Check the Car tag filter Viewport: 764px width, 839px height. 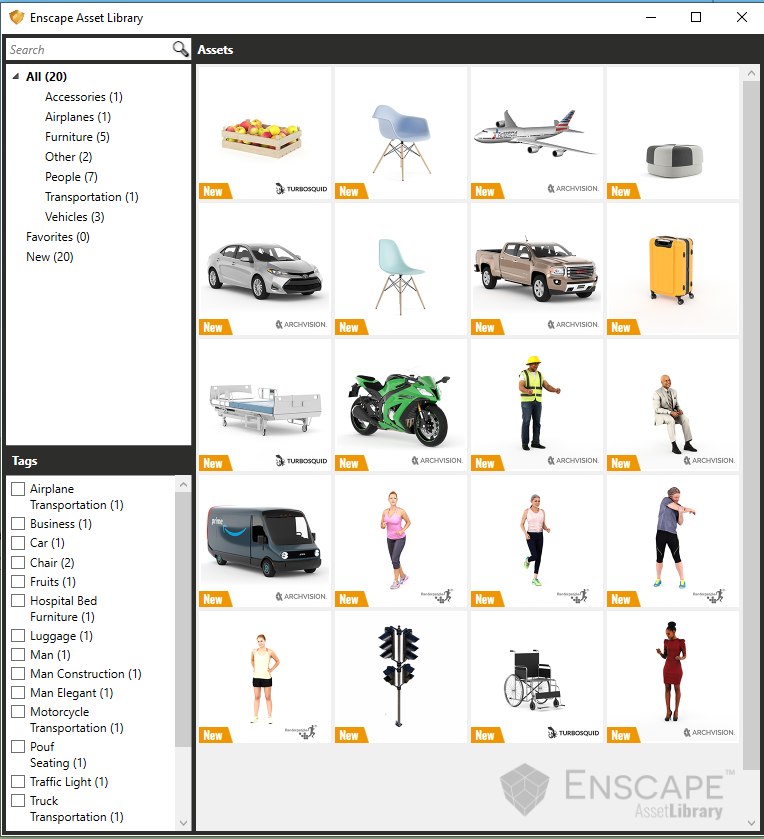pos(18,543)
